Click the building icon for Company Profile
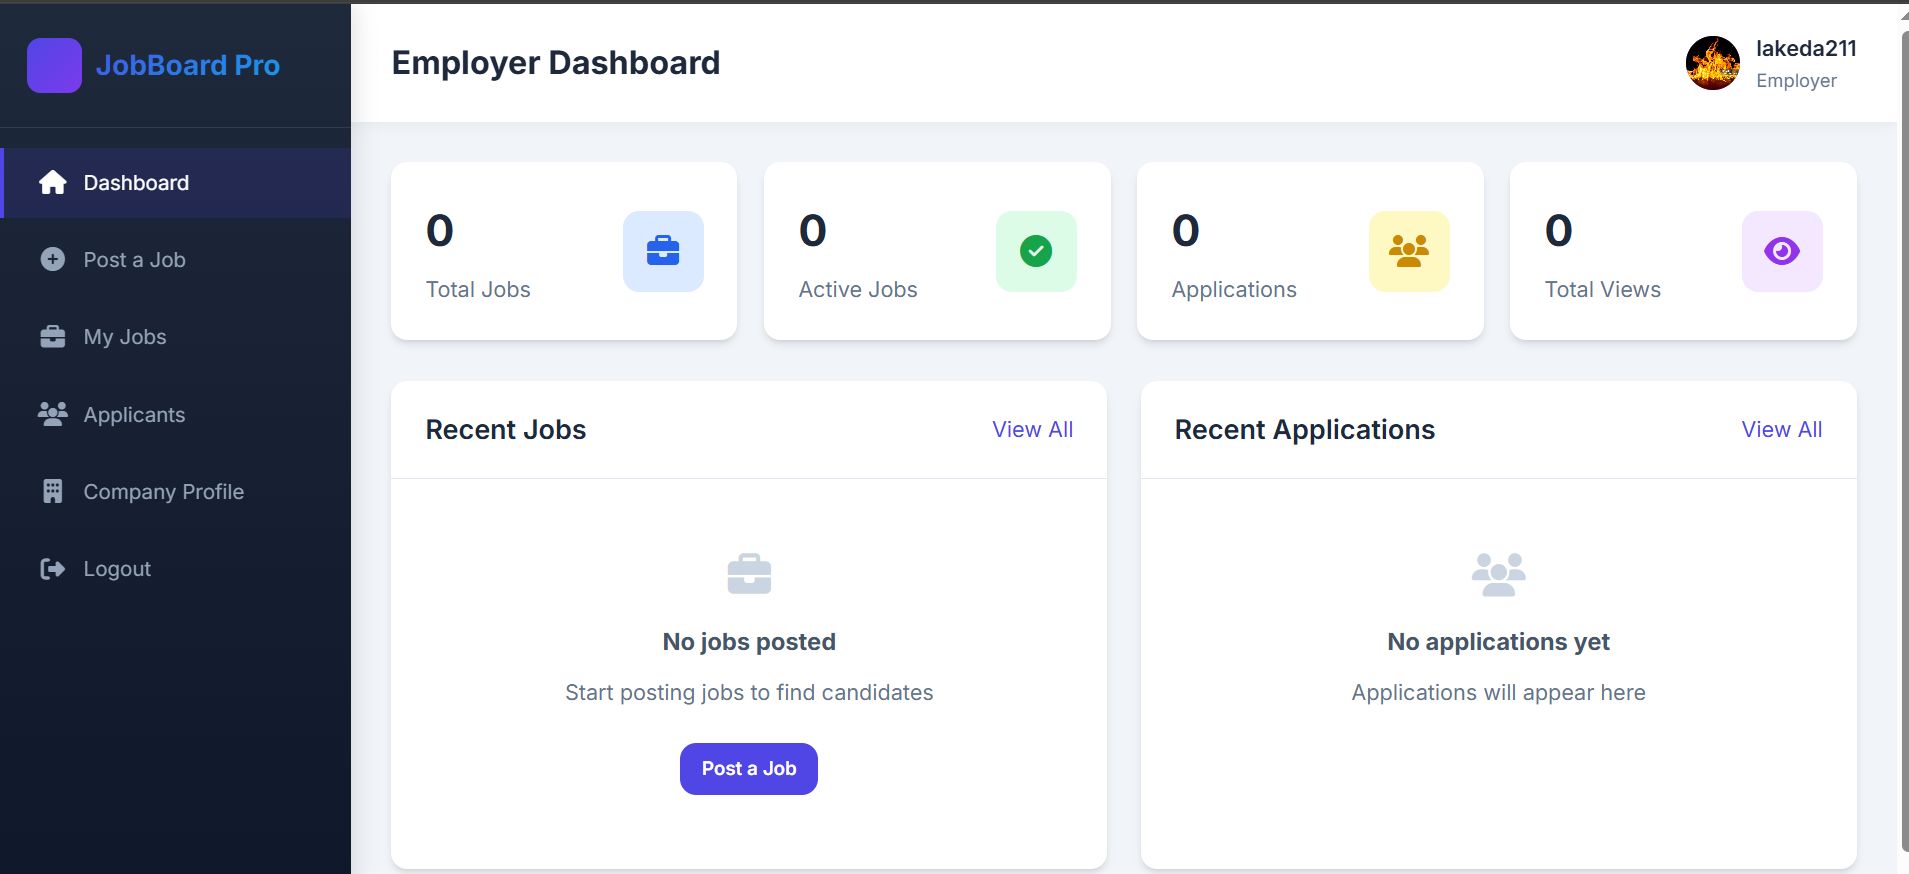 pyautogui.click(x=53, y=492)
